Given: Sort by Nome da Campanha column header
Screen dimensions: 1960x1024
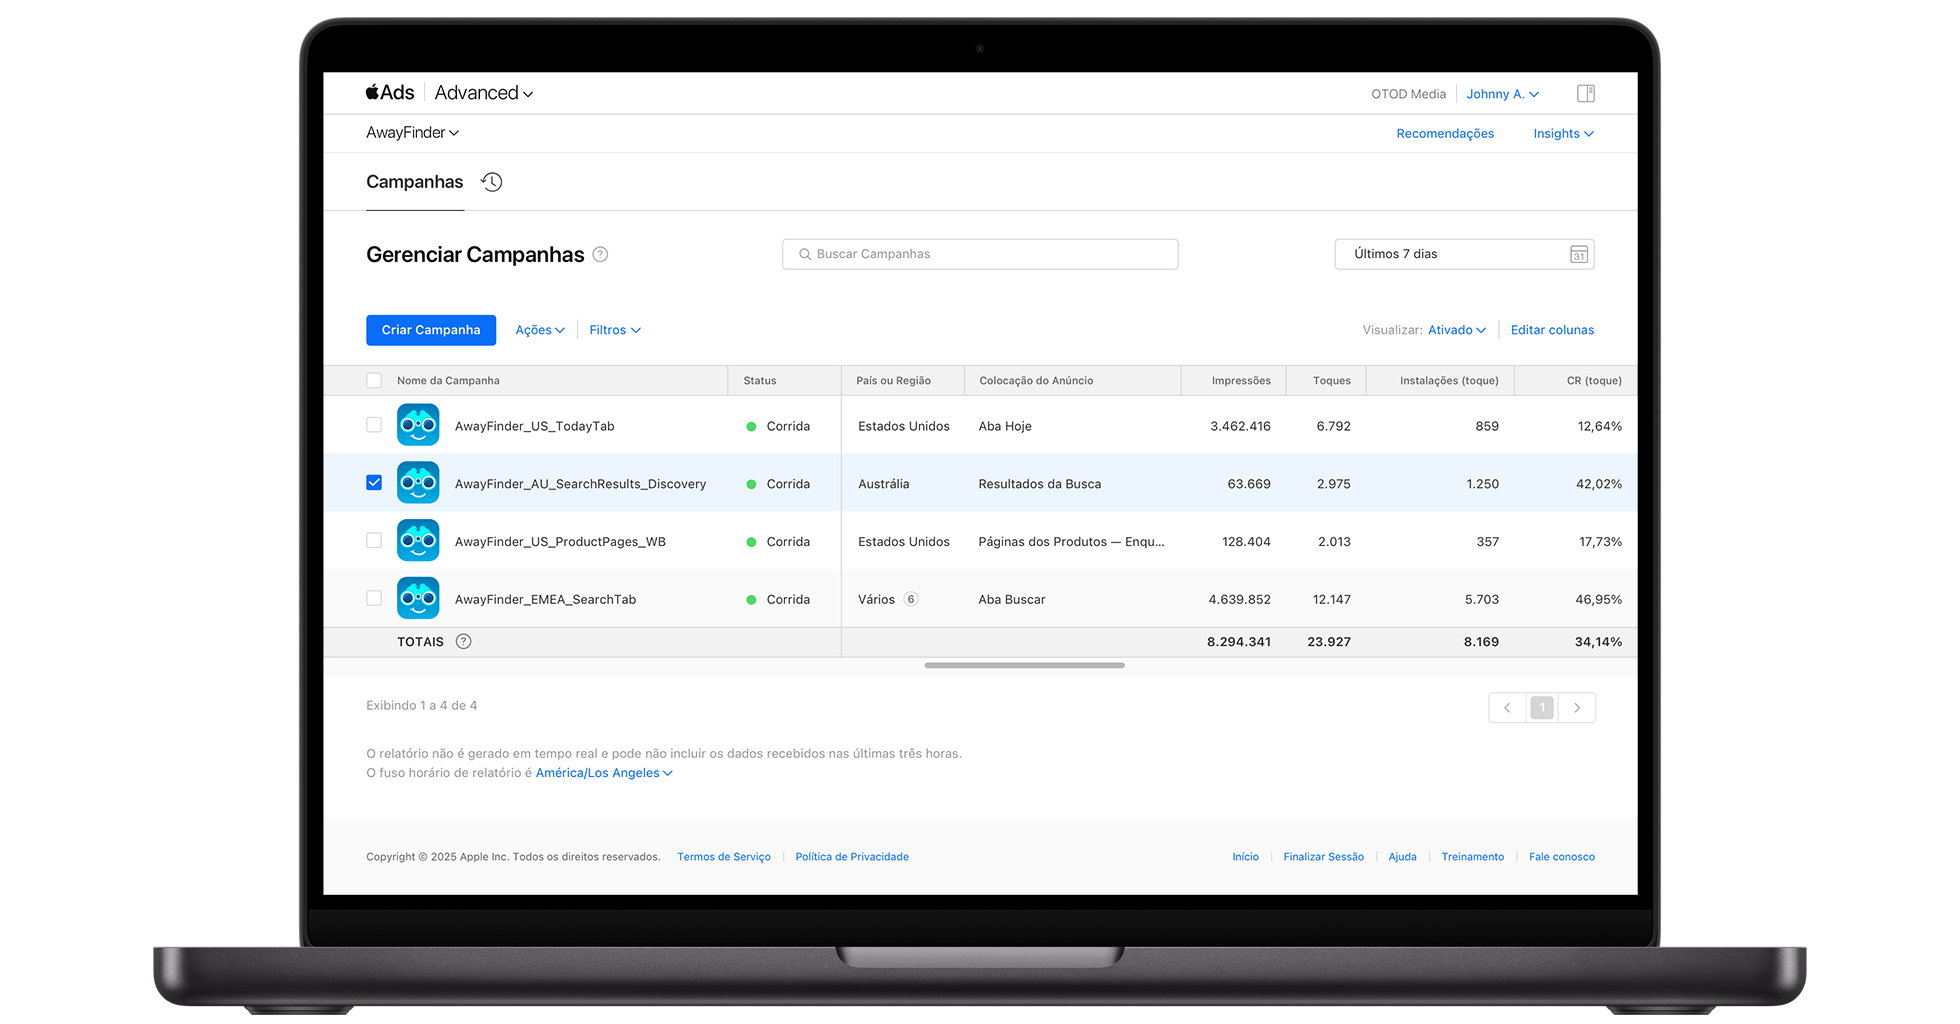Looking at the screenshot, I should [x=448, y=381].
